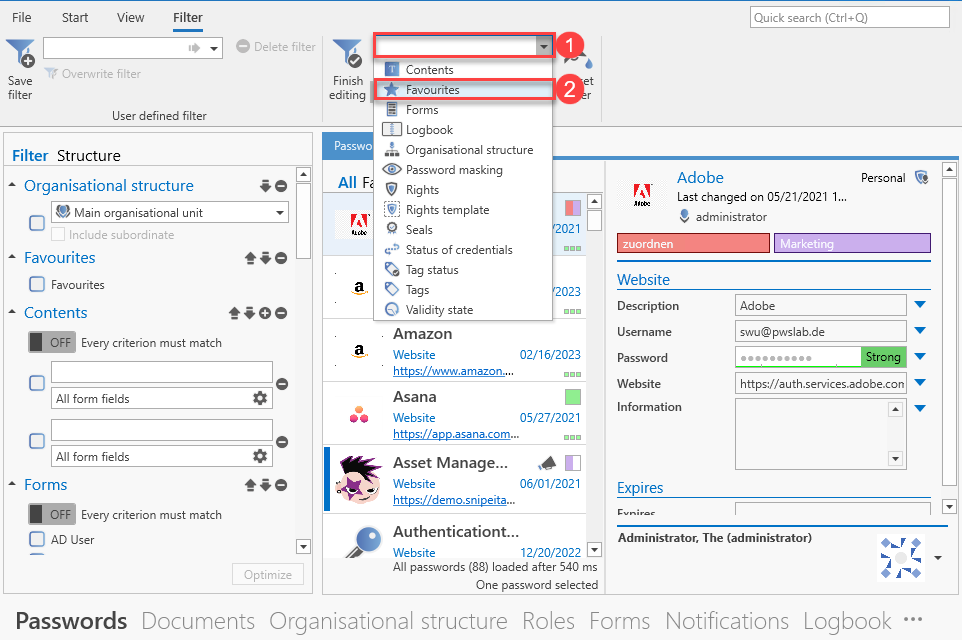
Task: Click into the Quick search field
Action: [849, 18]
